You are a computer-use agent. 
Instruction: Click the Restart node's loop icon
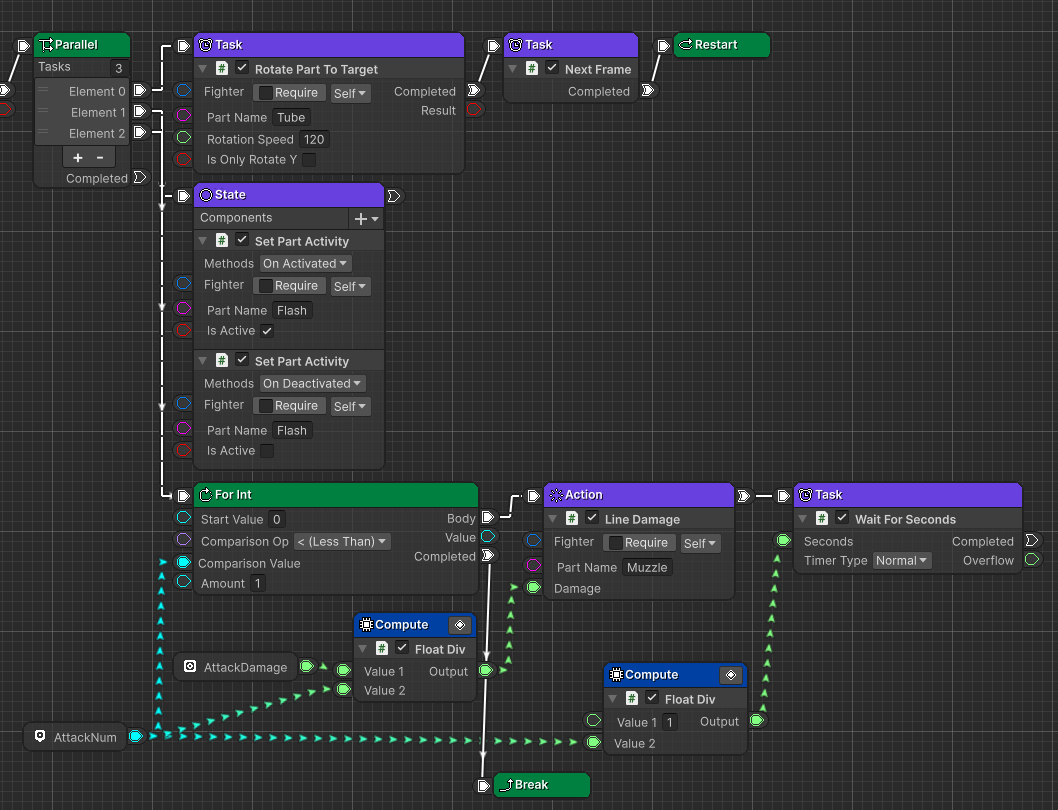click(x=685, y=45)
